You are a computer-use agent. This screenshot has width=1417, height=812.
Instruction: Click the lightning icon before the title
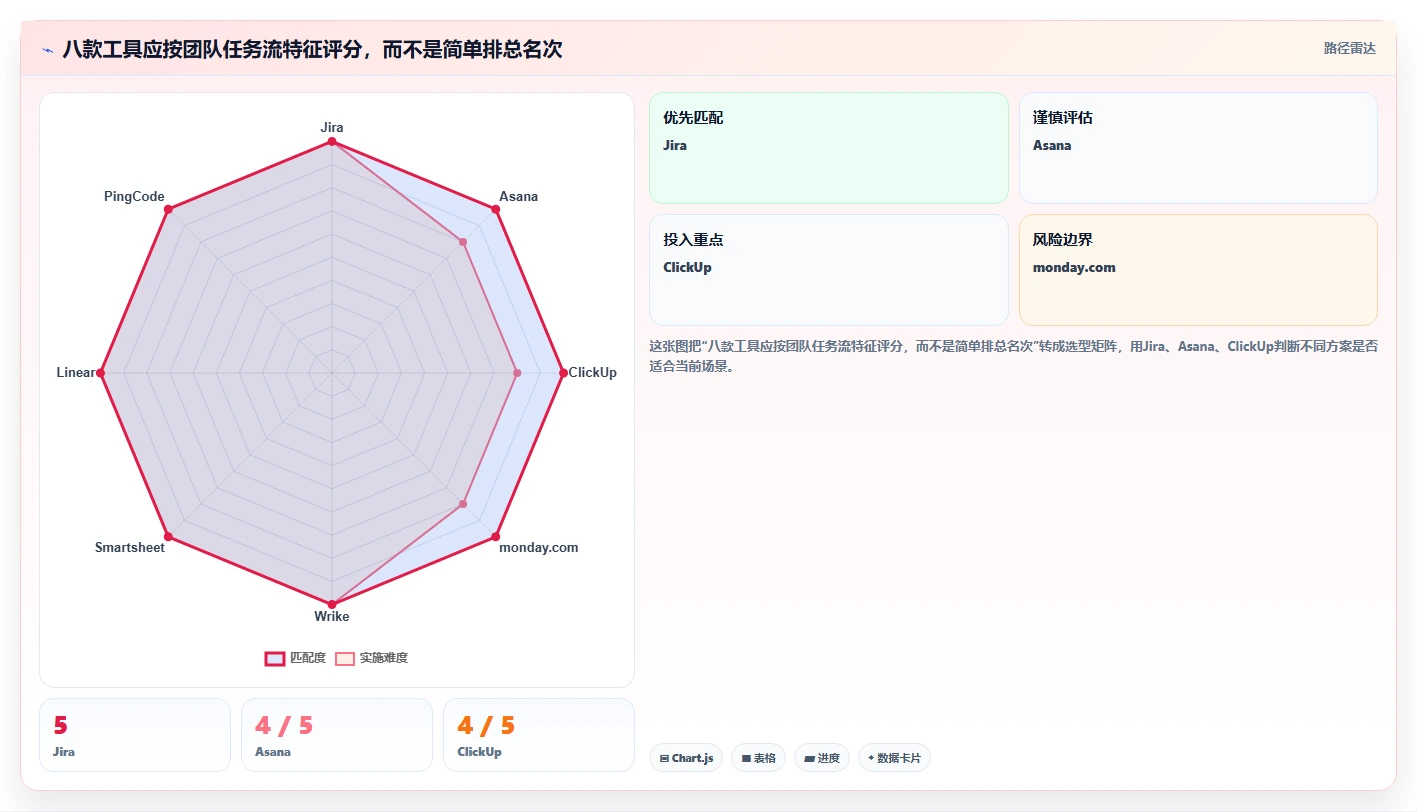pos(48,49)
